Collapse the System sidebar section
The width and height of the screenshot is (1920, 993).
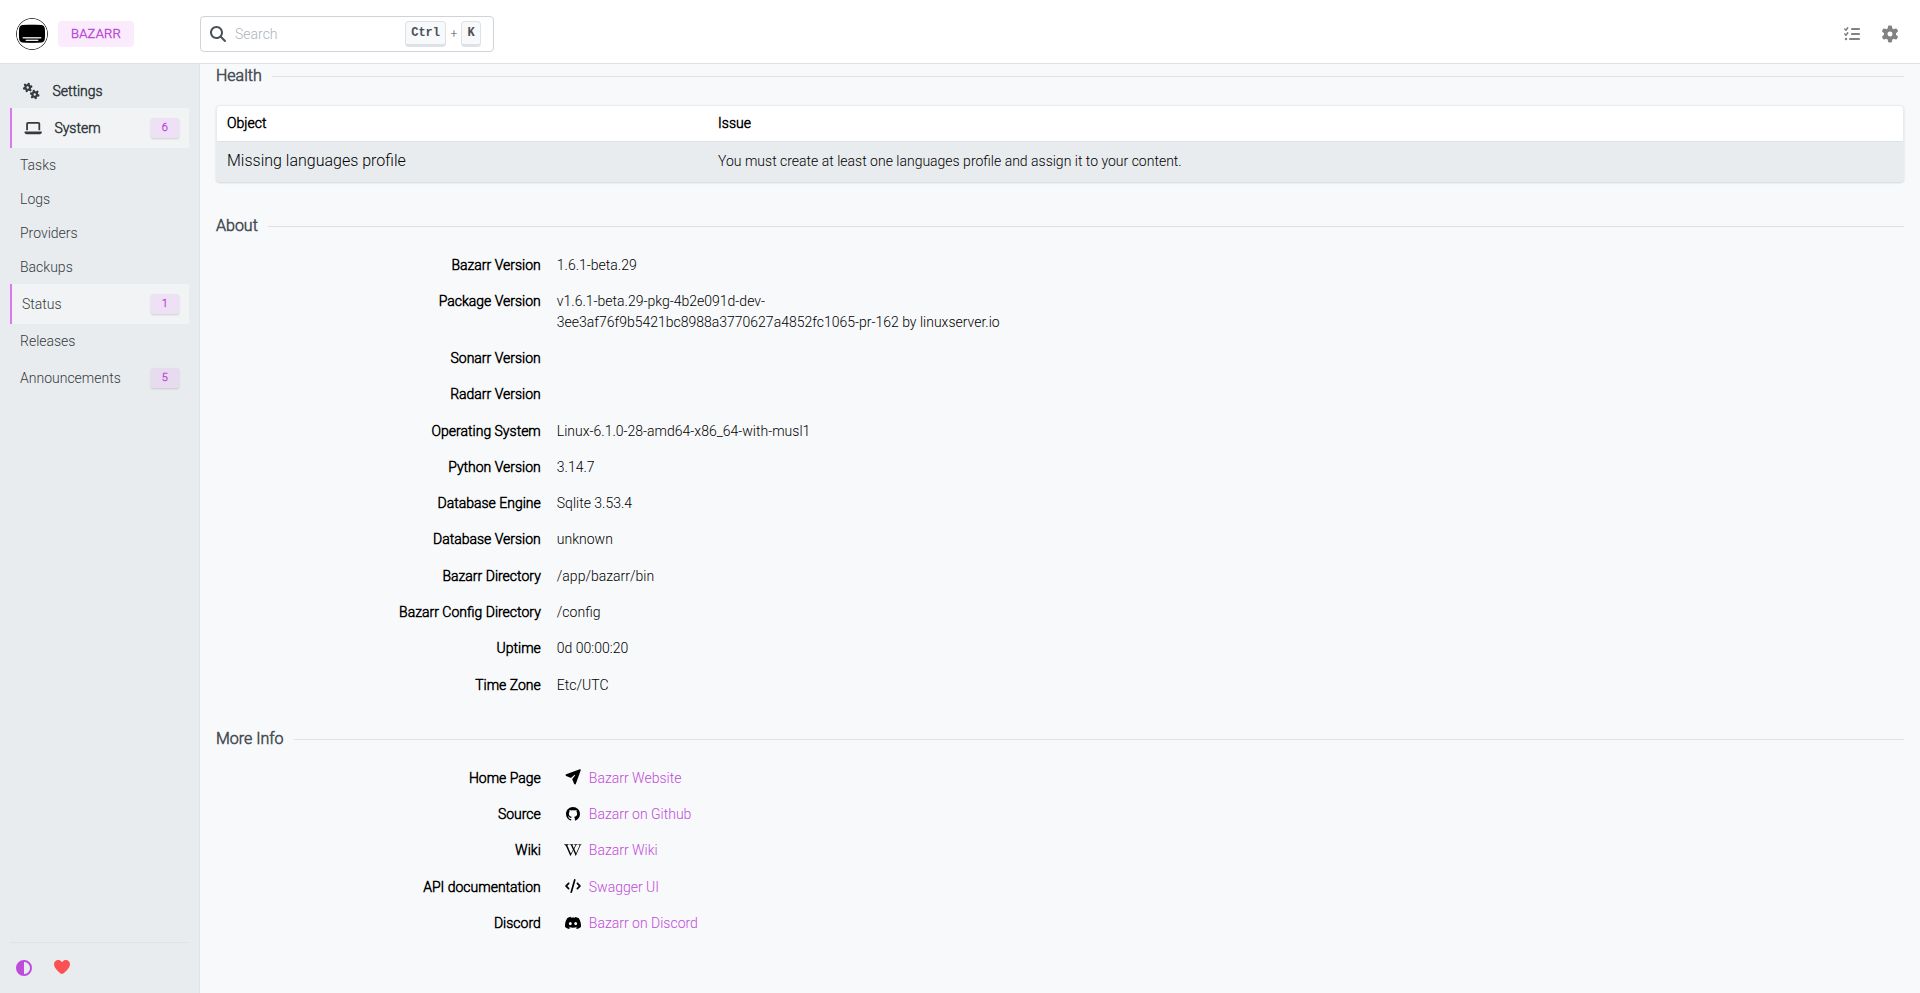point(100,128)
